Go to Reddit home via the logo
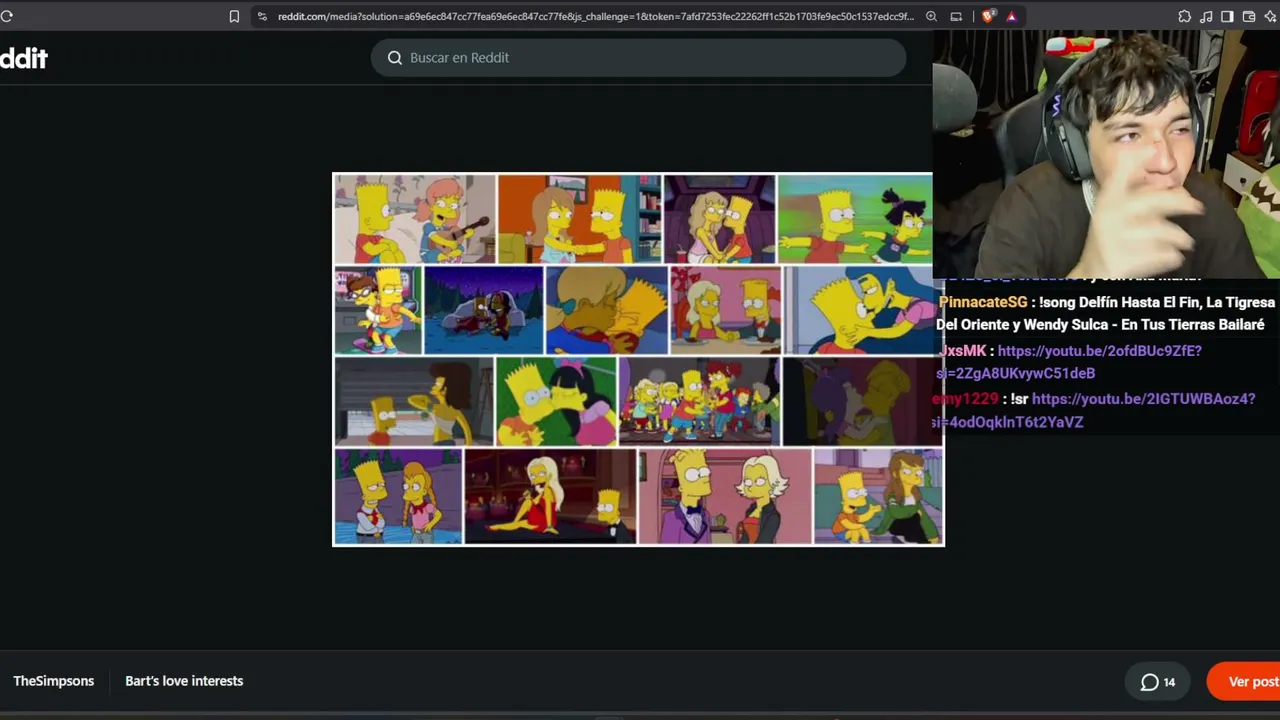 coord(24,58)
